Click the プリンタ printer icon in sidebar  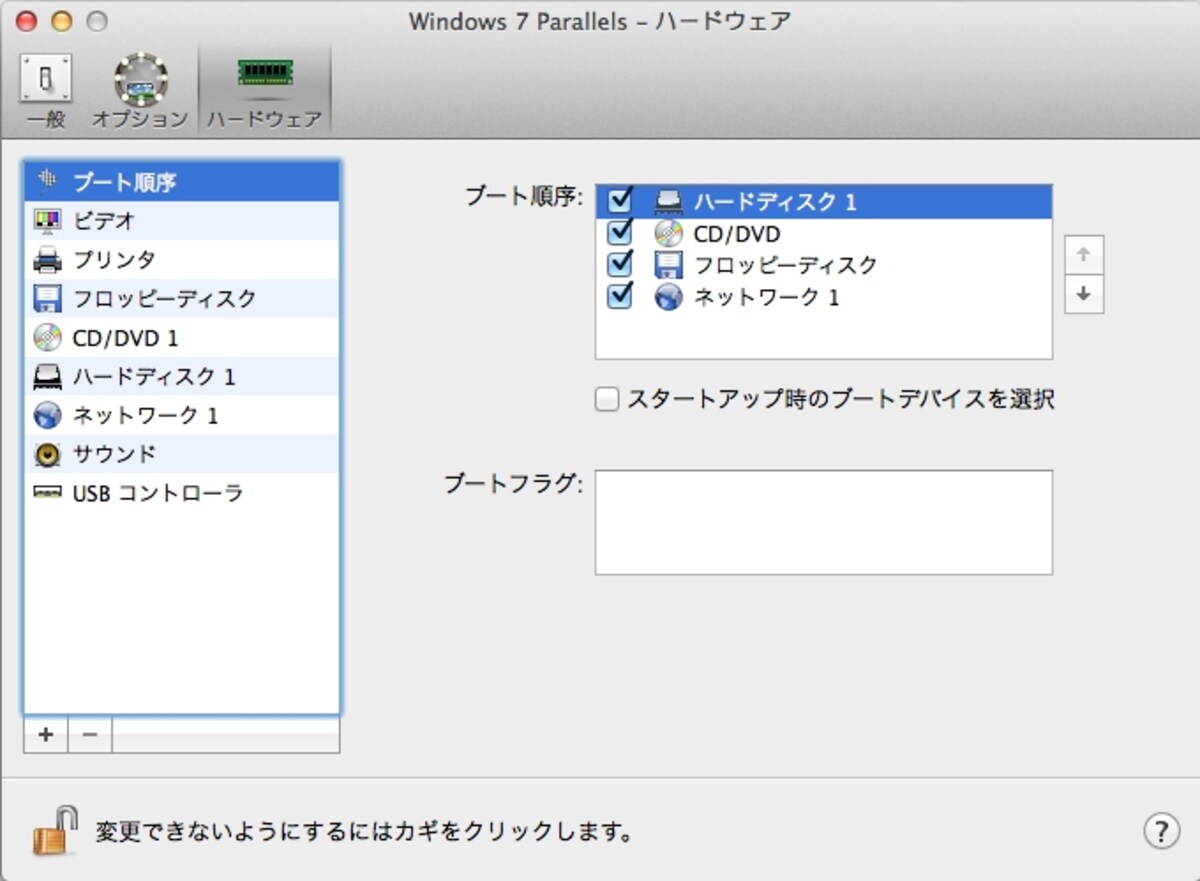(x=47, y=260)
